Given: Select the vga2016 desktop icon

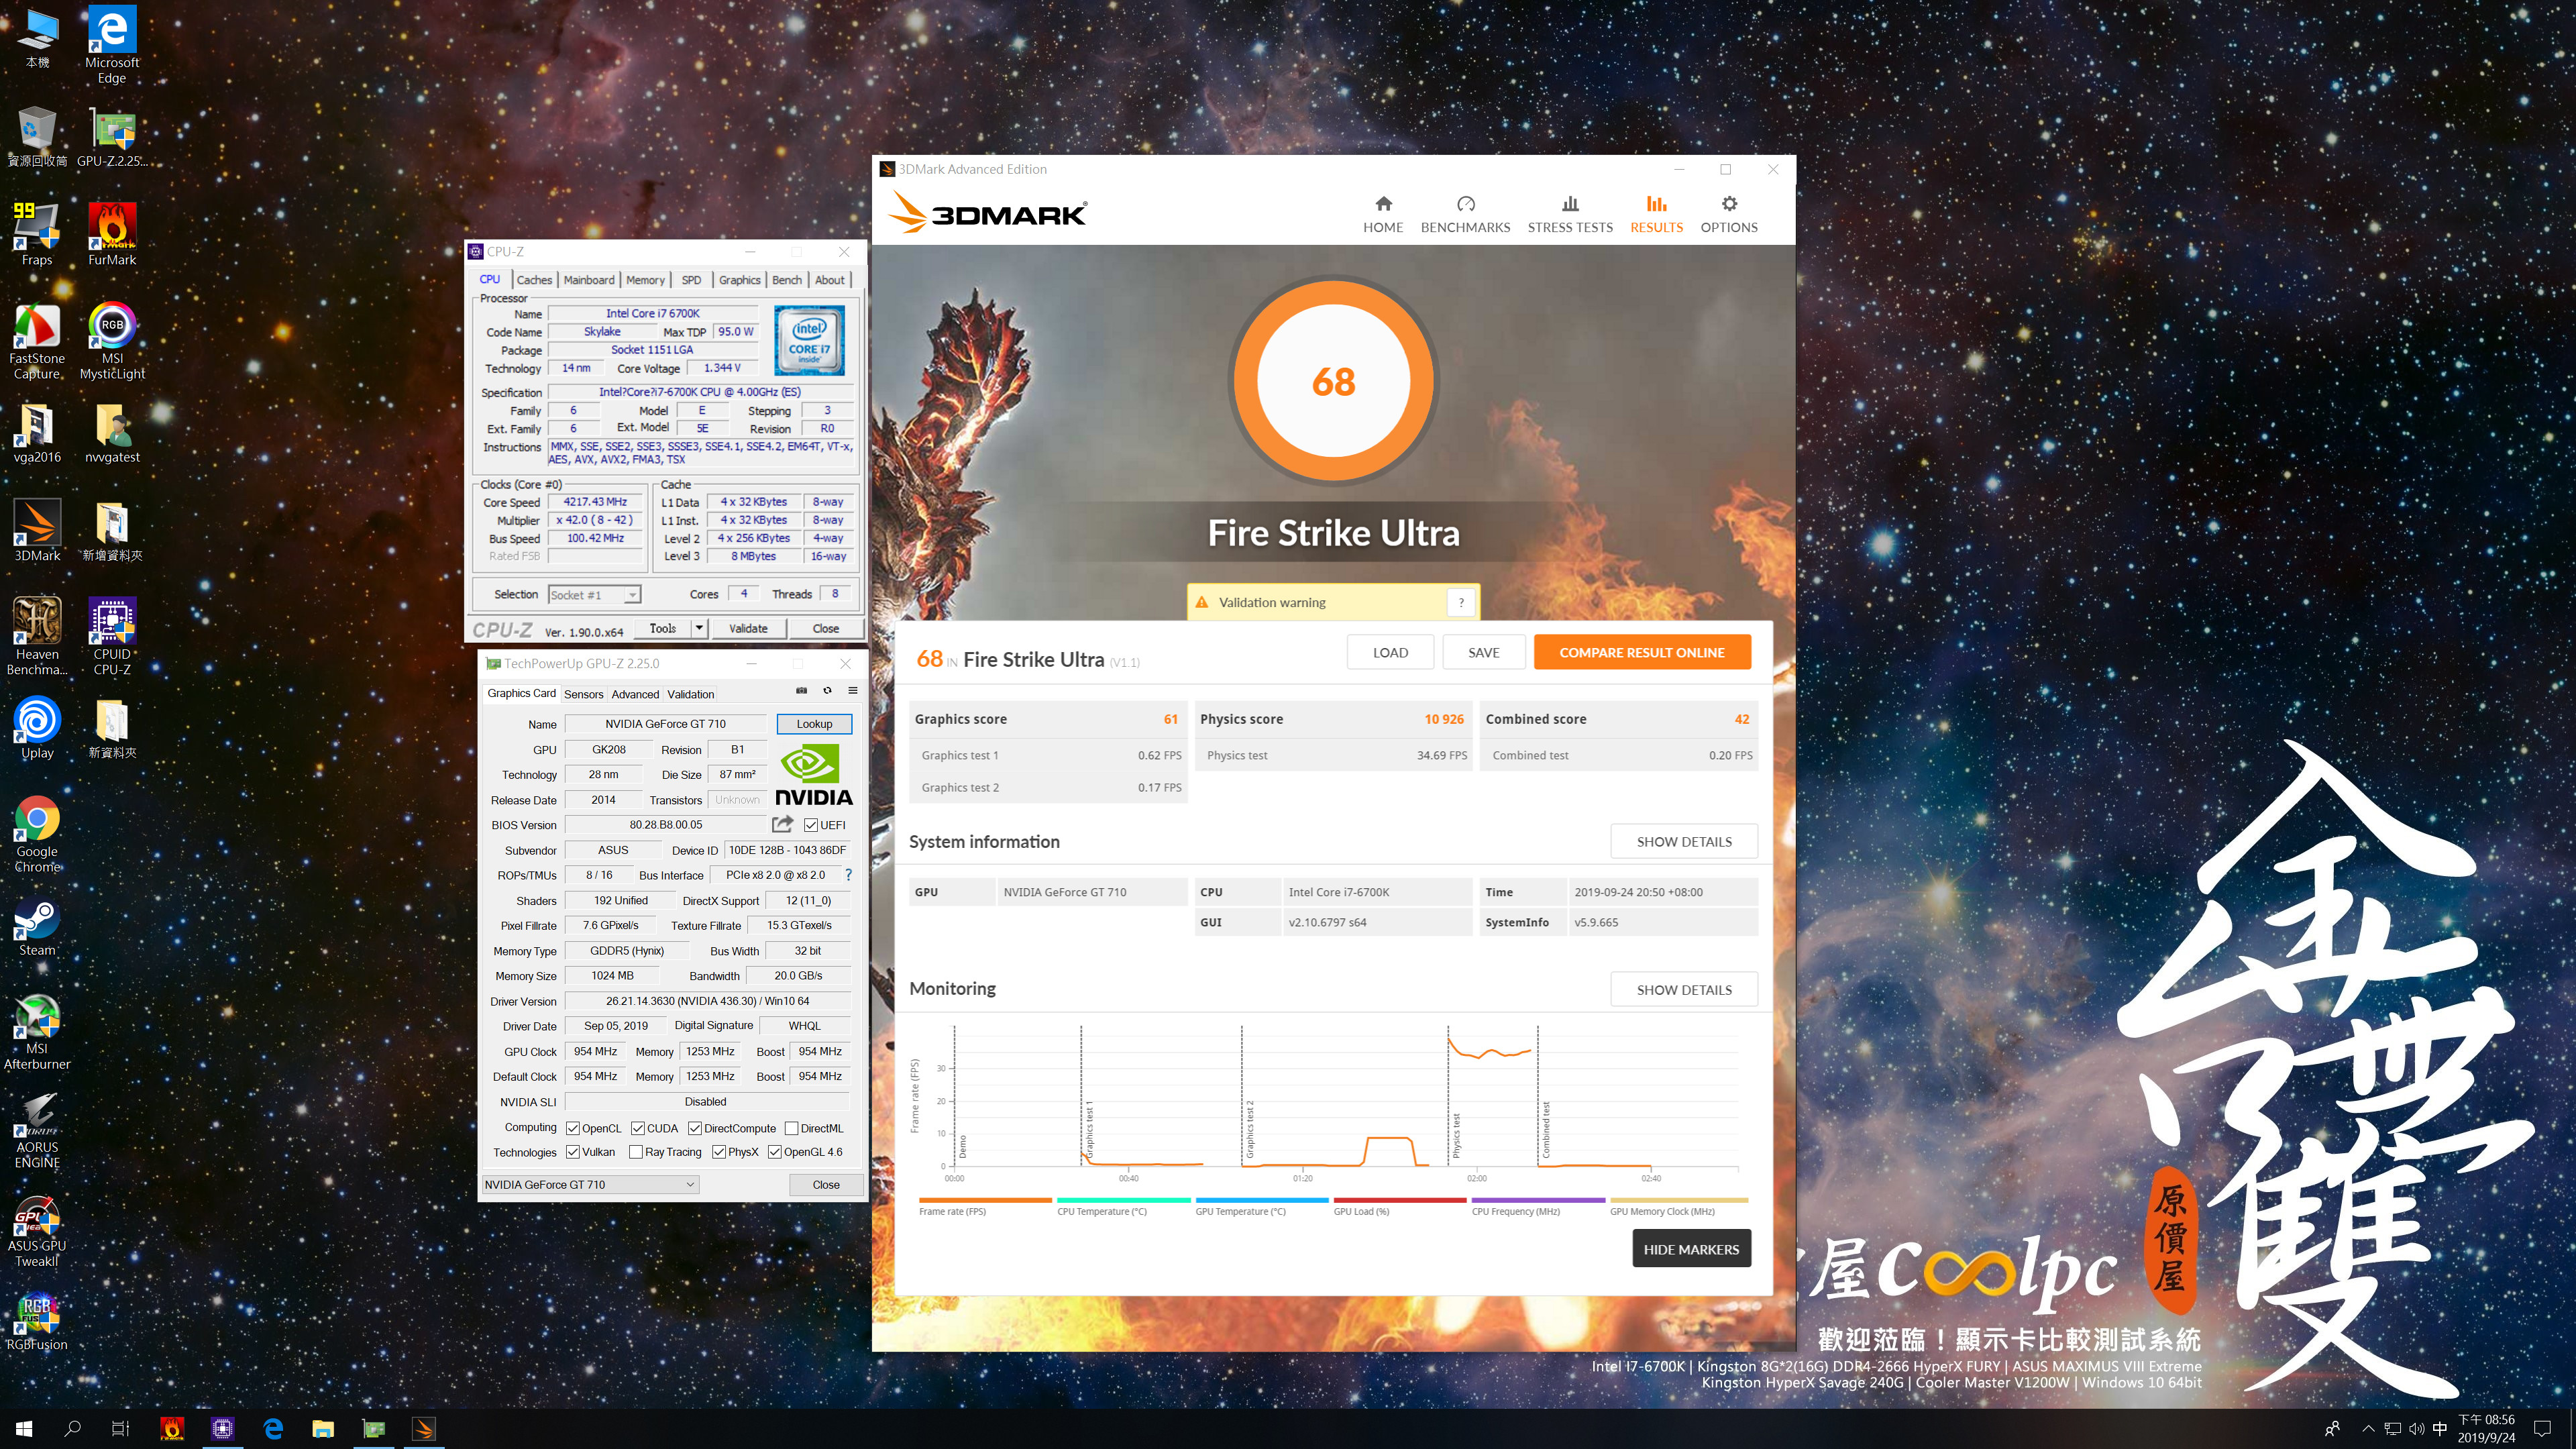Looking at the screenshot, I should [37, 432].
